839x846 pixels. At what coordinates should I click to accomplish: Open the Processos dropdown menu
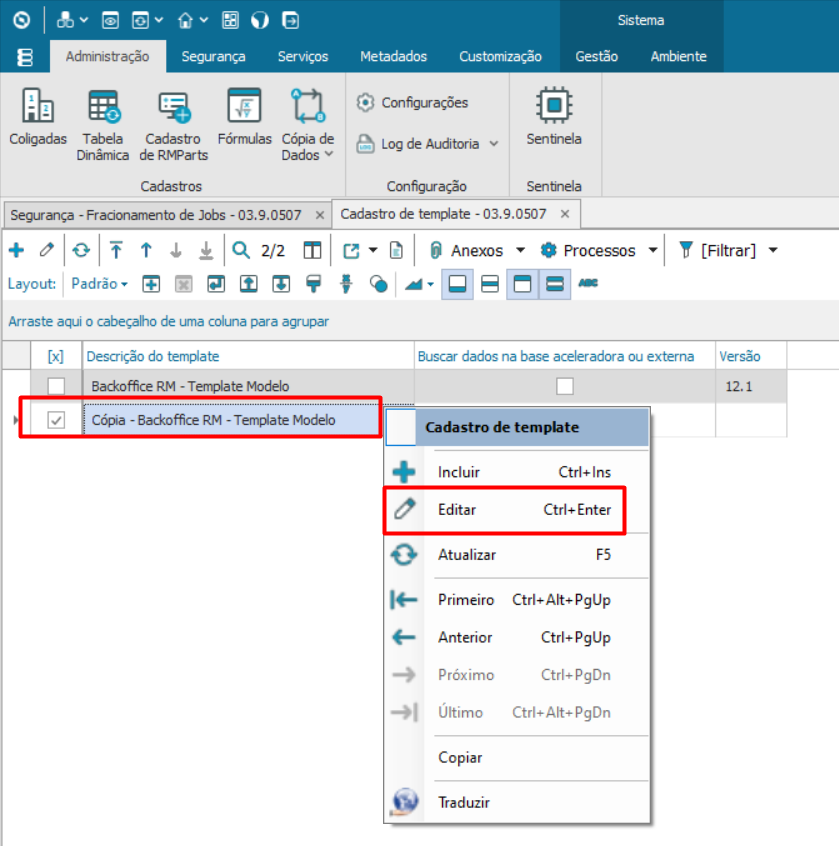[x=653, y=250]
